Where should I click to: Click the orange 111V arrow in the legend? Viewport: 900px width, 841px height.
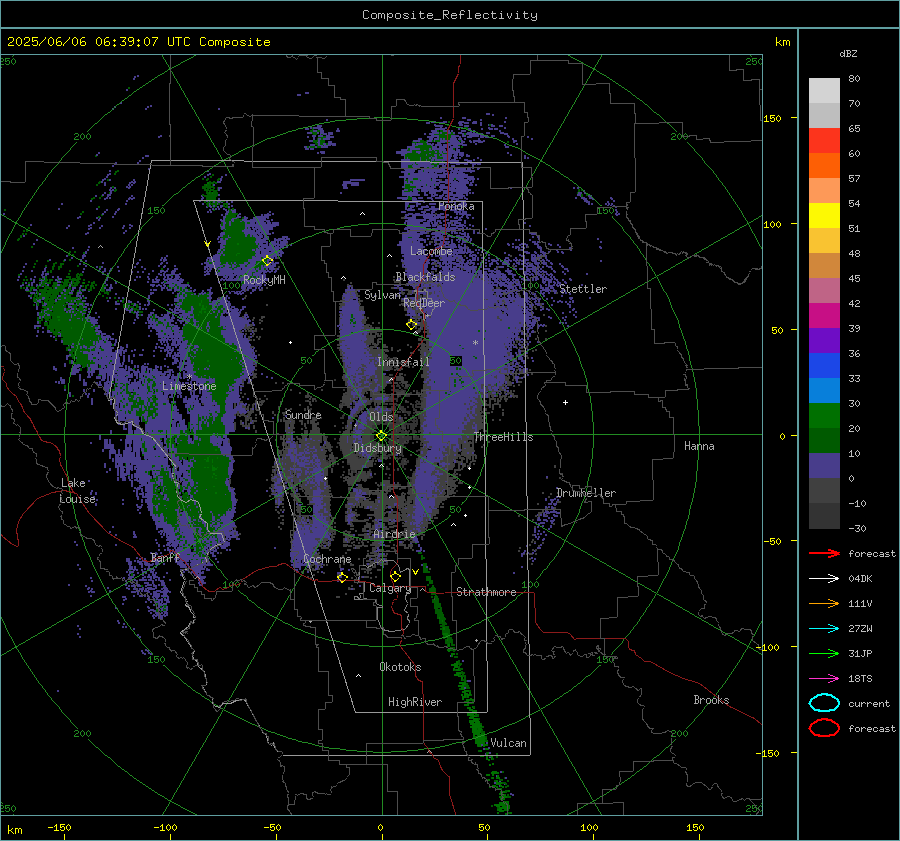[824, 603]
